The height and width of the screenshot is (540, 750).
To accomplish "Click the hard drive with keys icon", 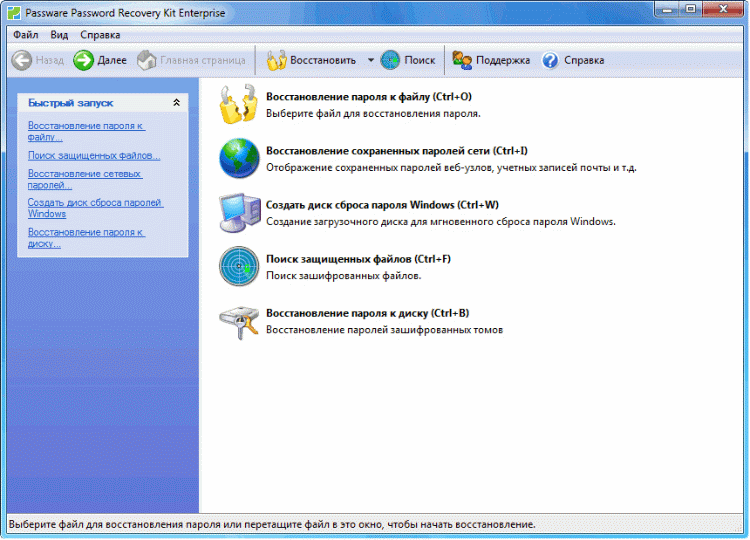I will click(239, 323).
